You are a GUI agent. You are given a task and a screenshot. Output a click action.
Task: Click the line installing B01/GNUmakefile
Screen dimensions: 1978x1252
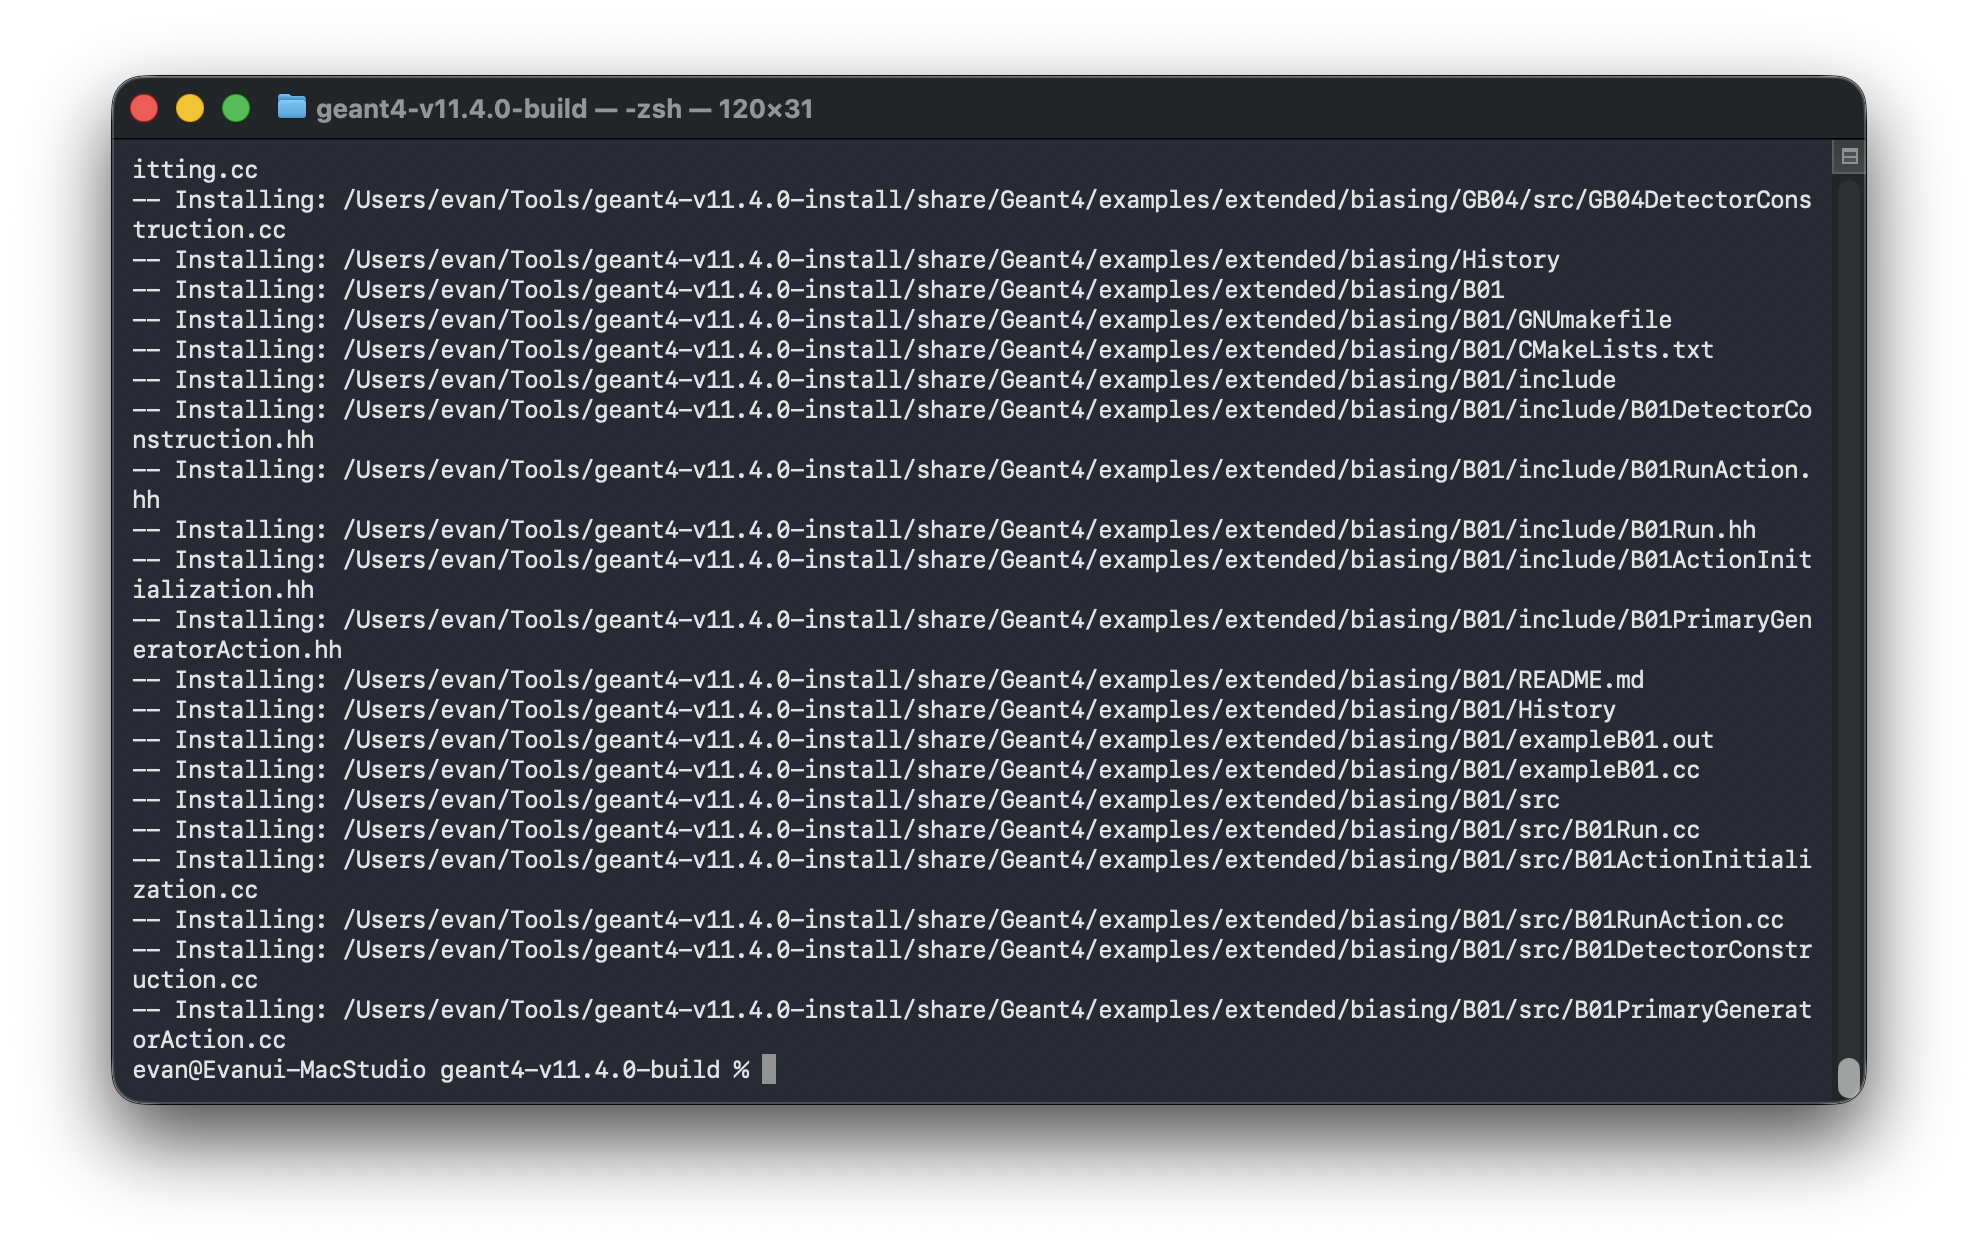[900, 319]
